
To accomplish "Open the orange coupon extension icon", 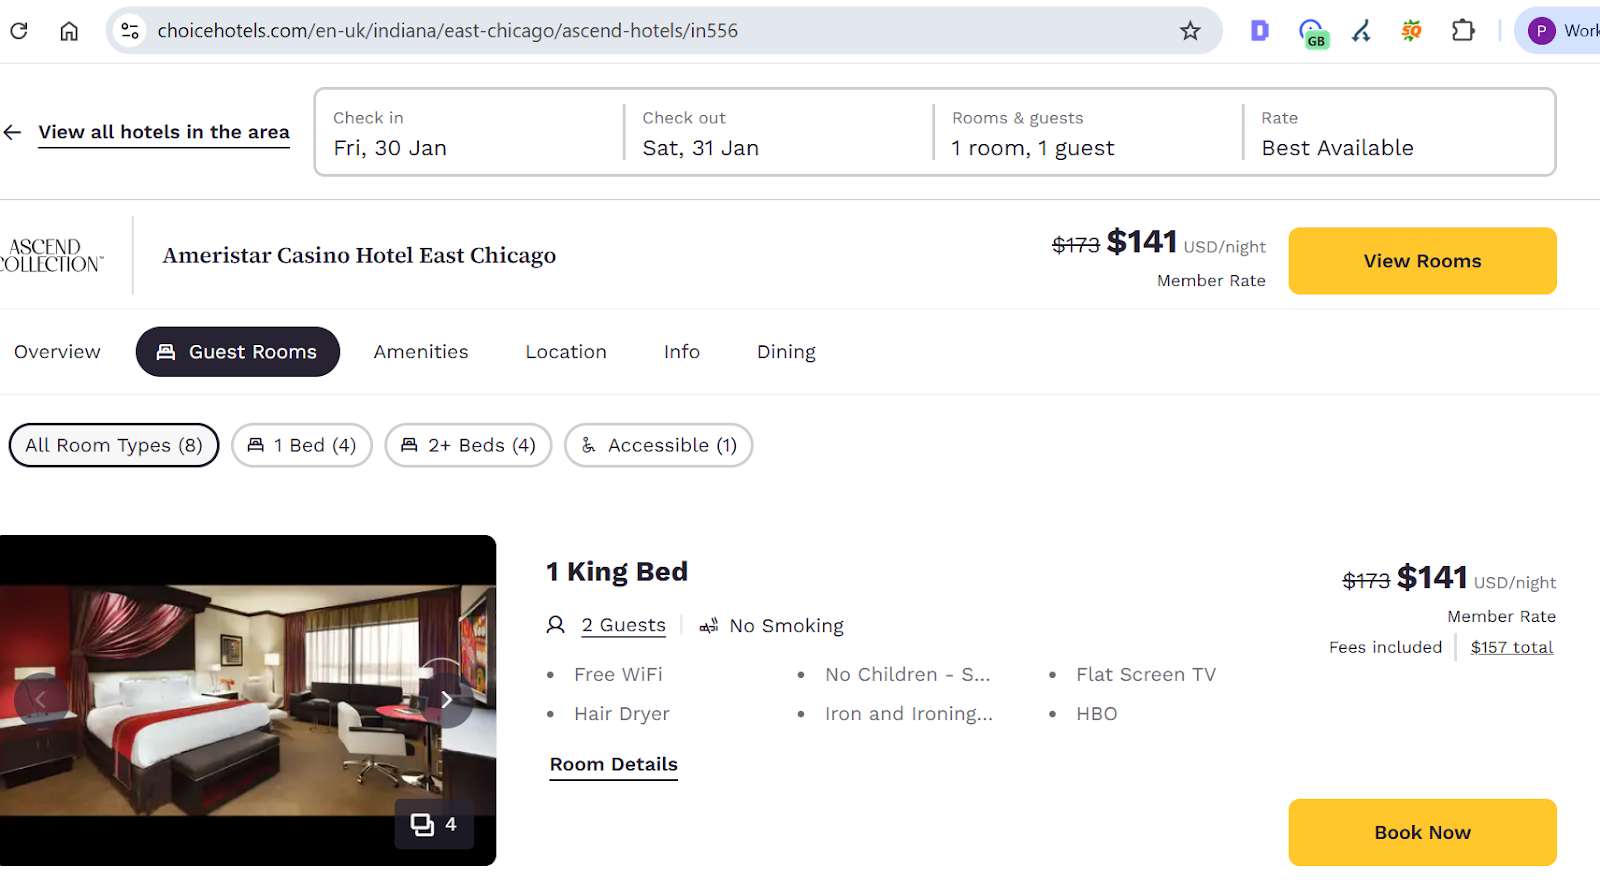I will (x=1411, y=31).
